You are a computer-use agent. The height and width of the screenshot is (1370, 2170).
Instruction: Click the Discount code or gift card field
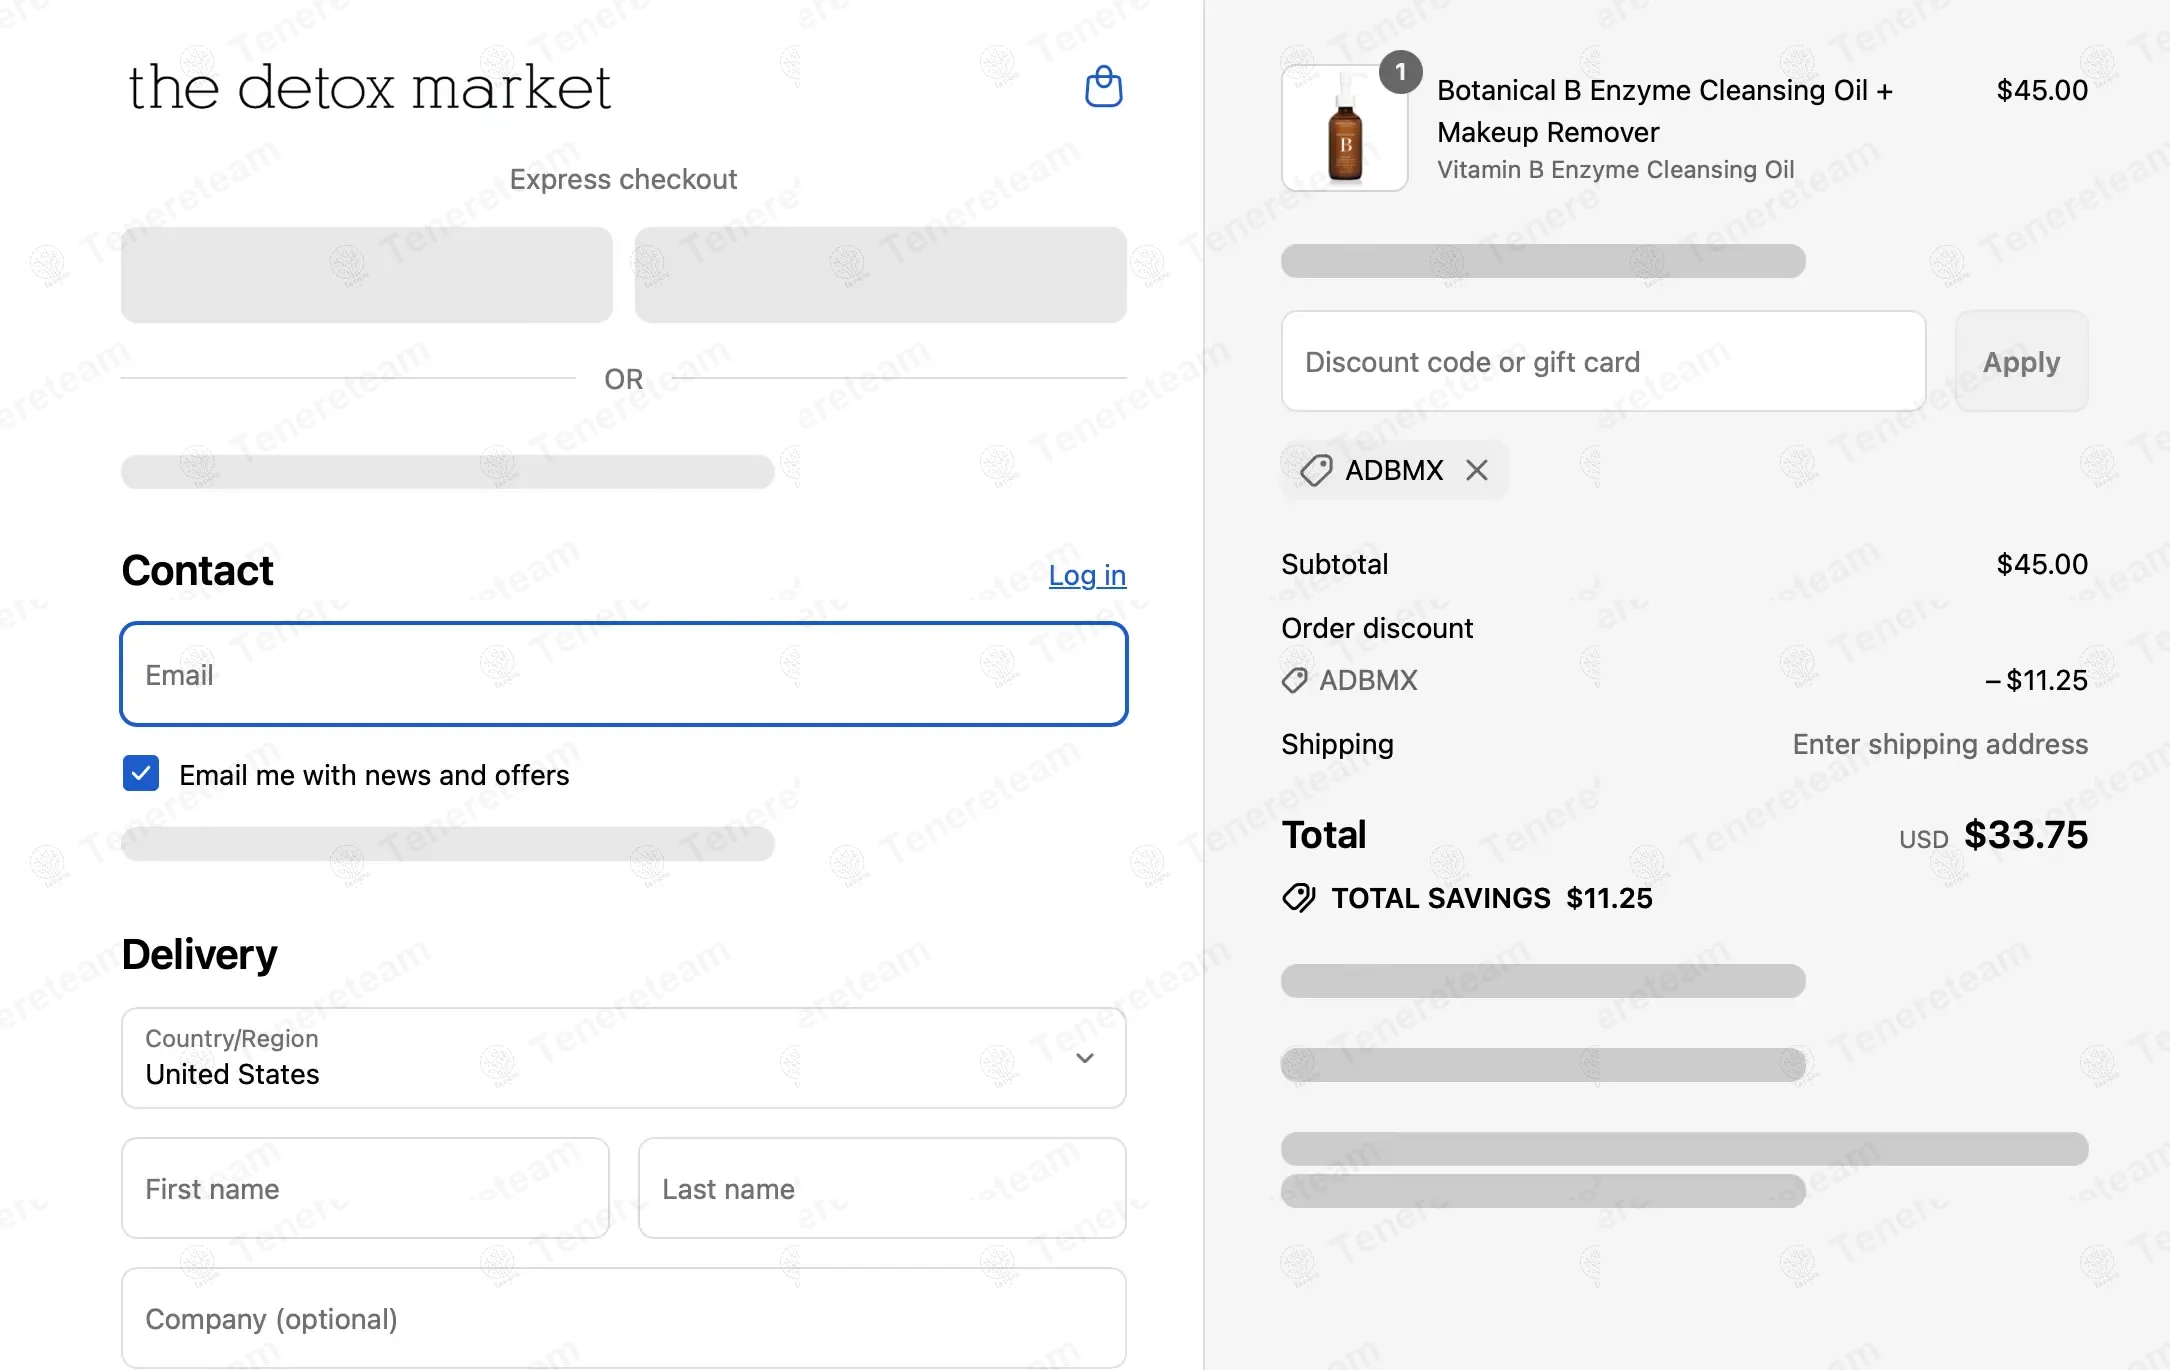coord(1603,361)
